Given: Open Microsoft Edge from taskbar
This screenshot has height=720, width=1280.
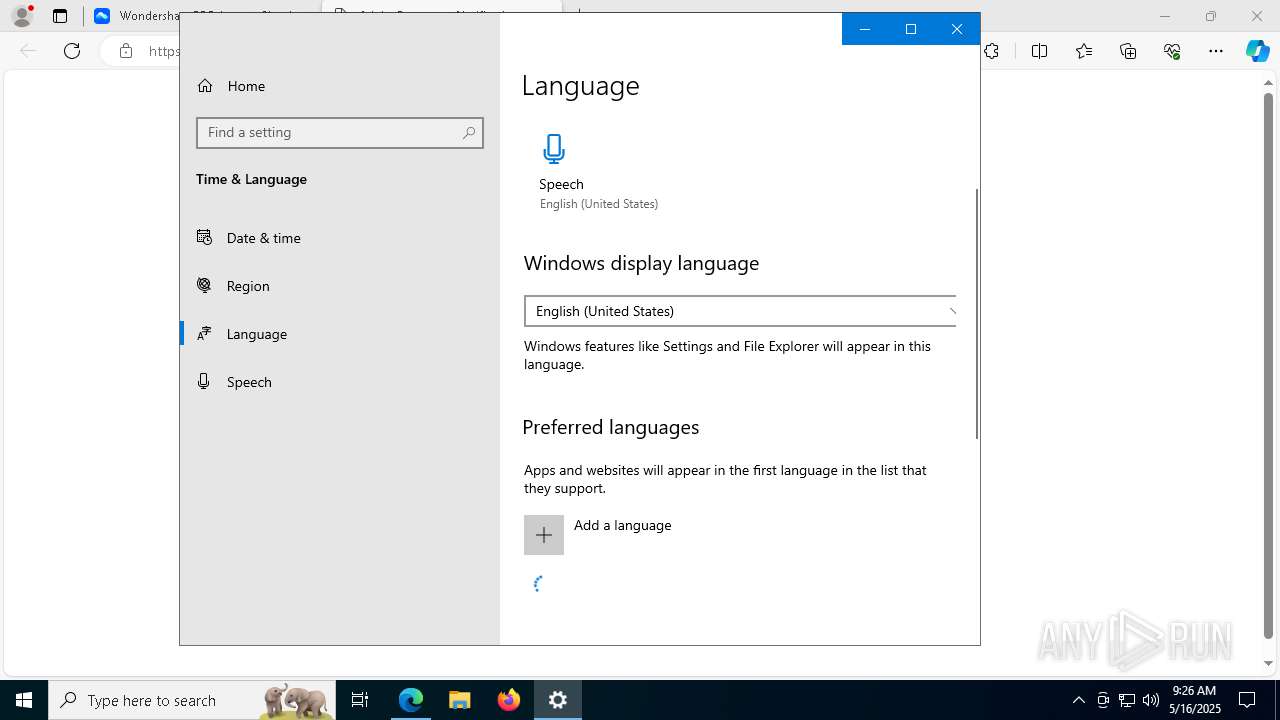Looking at the screenshot, I should [x=411, y=700].
